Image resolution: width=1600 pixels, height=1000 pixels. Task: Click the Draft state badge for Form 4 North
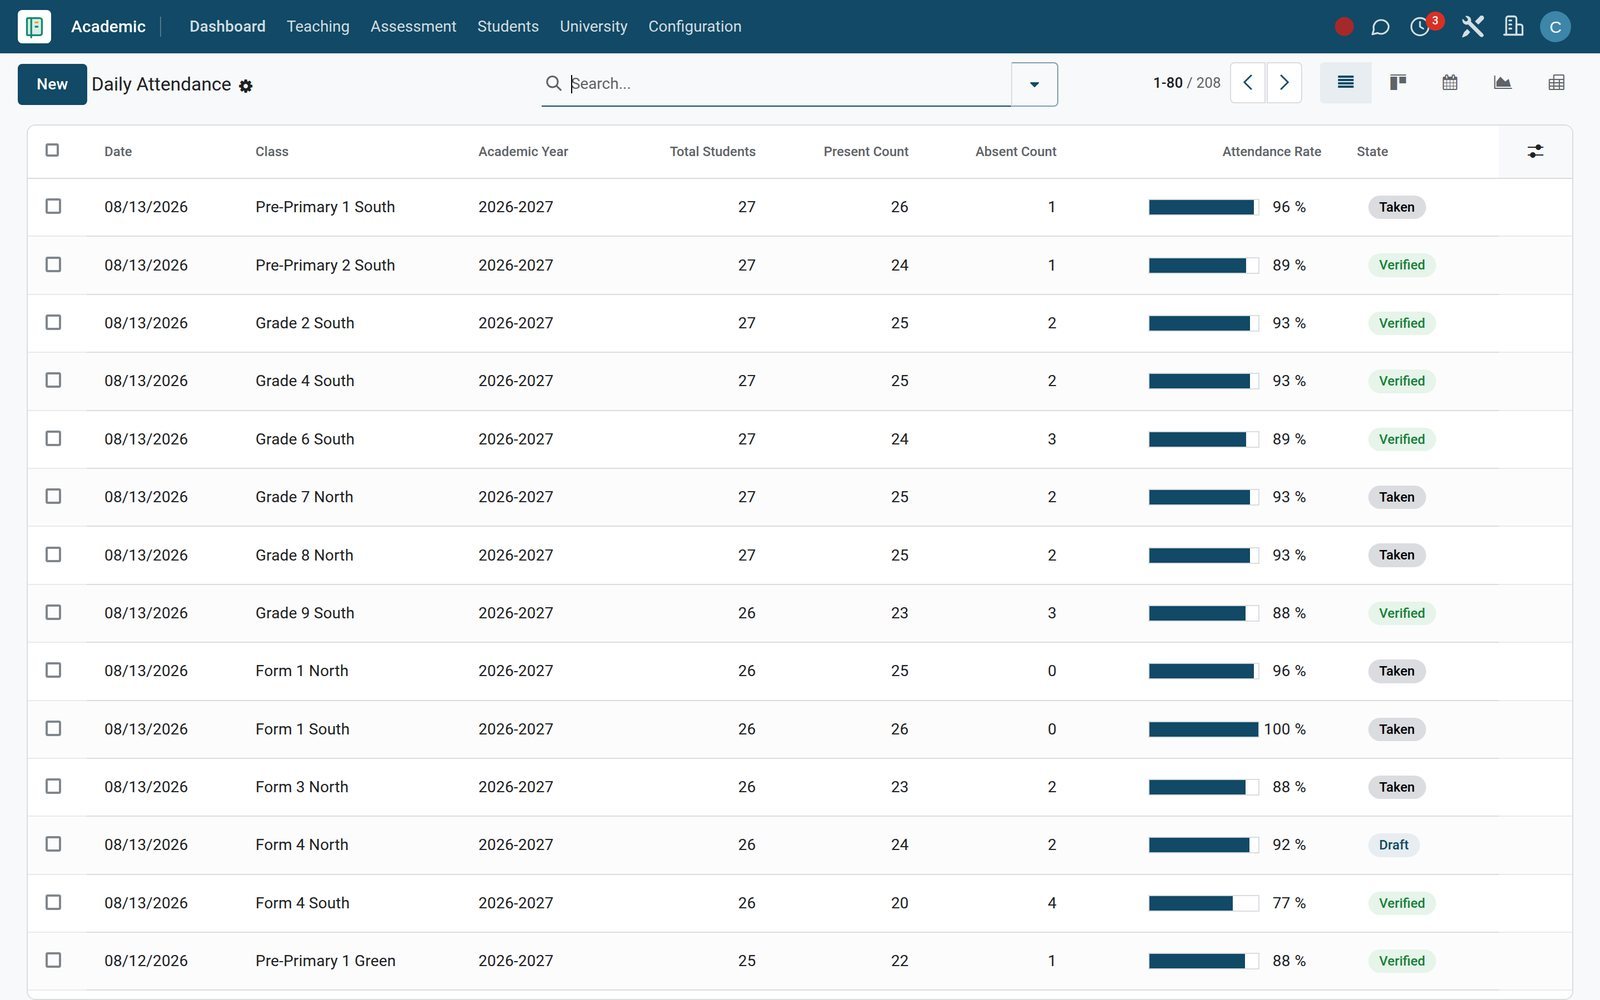(x=1393, y=845)
